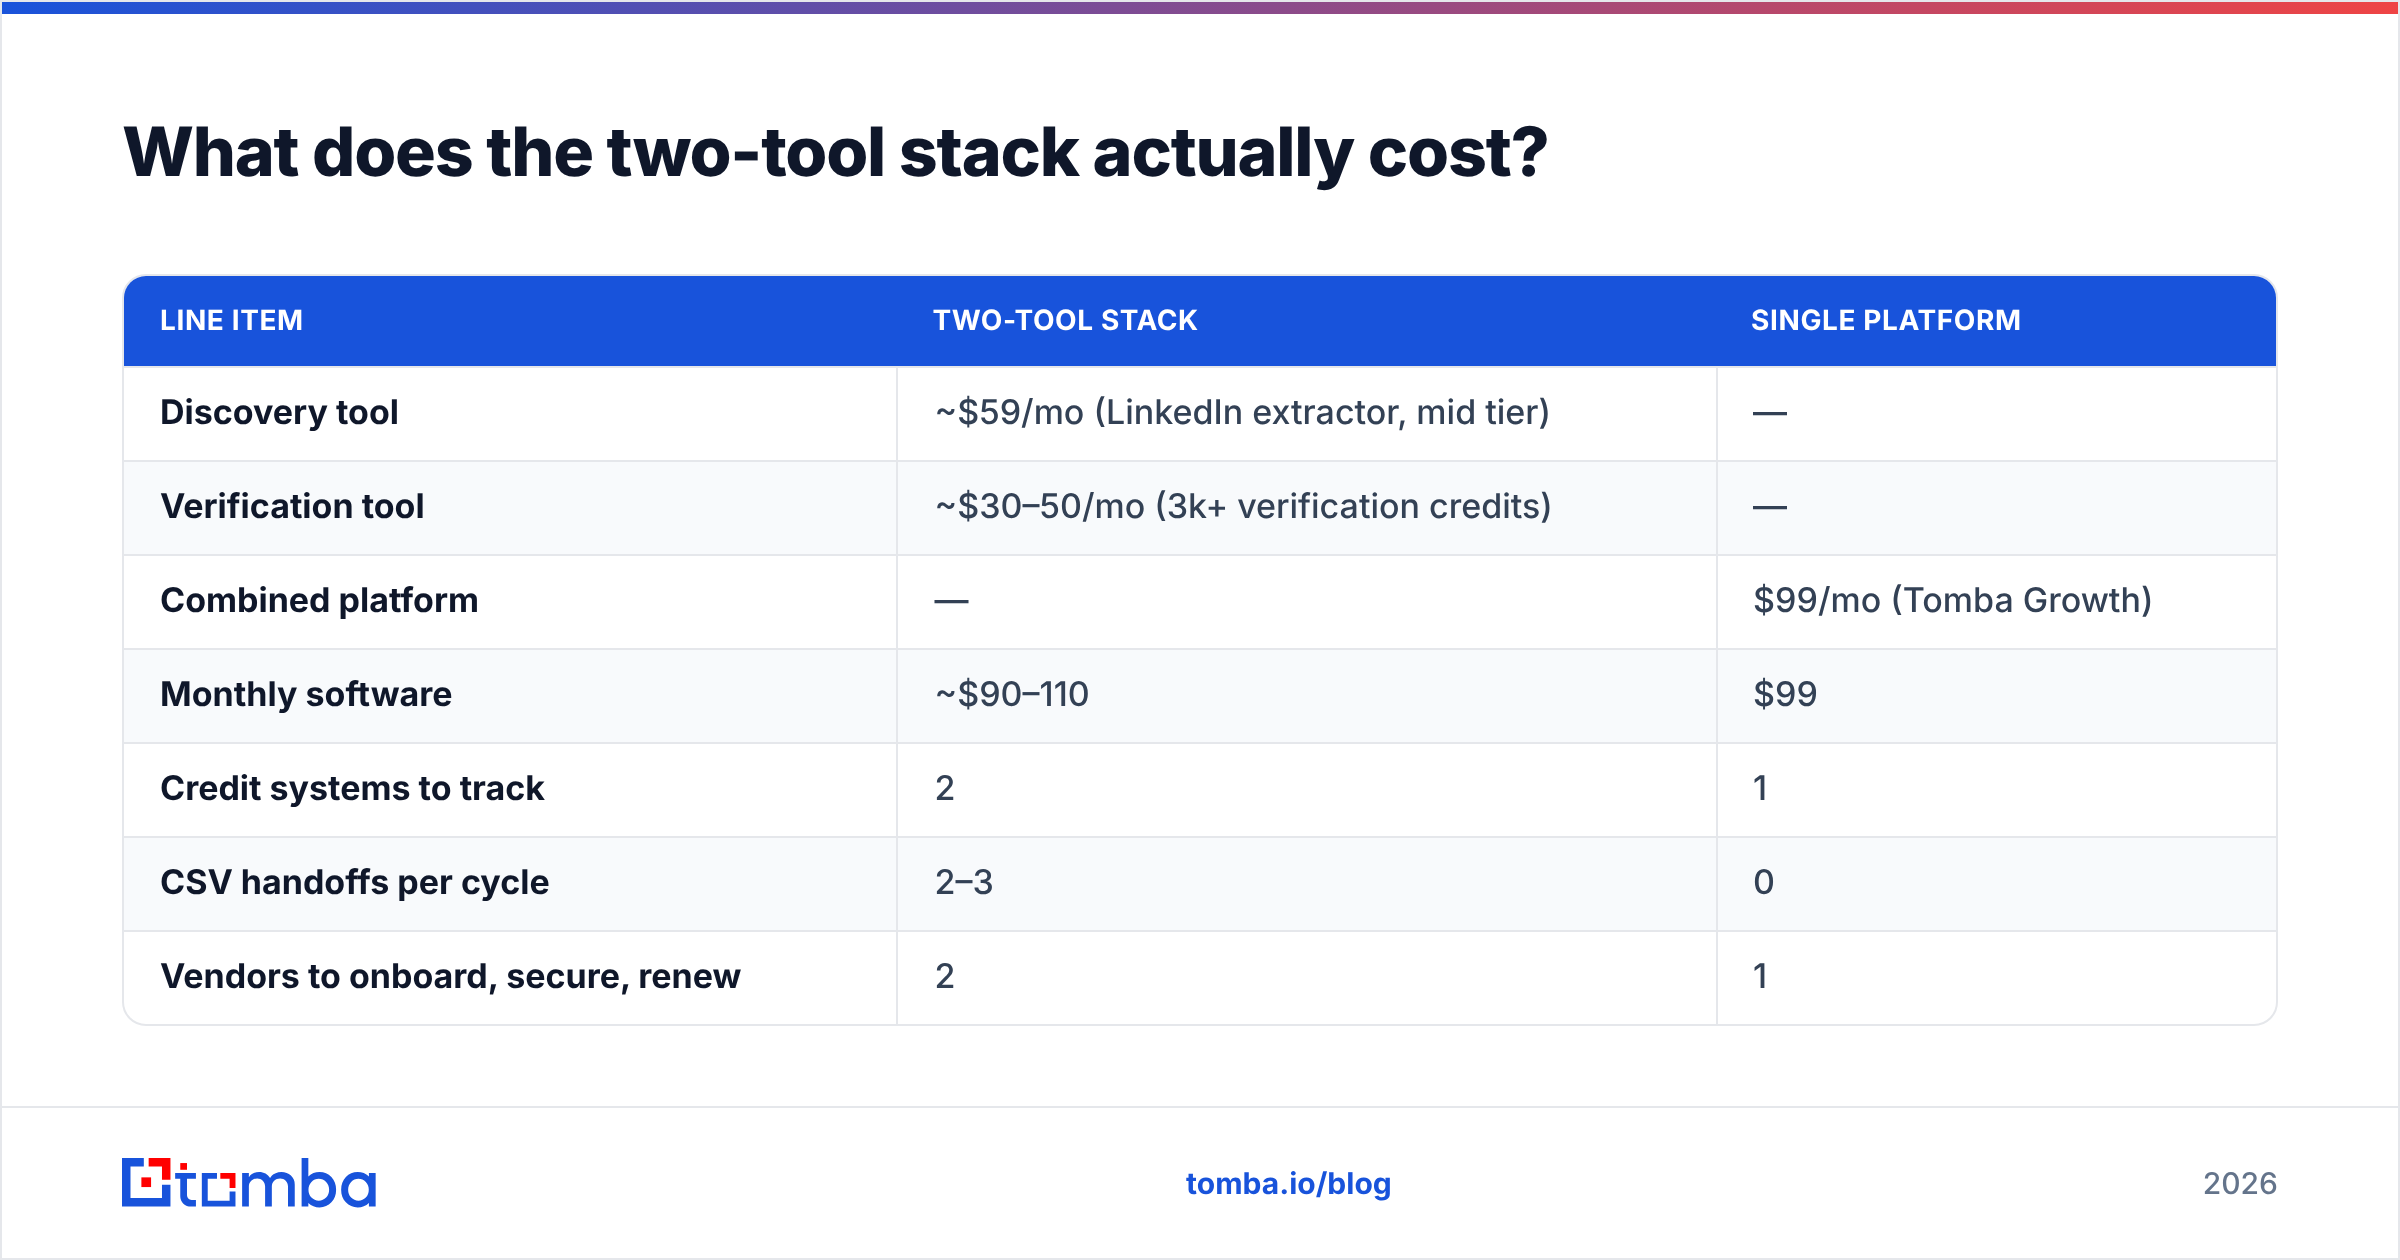Click the 'Combined platform' row label
Viewport: 2400px width, 1260px height.
(x=319, y=601)
